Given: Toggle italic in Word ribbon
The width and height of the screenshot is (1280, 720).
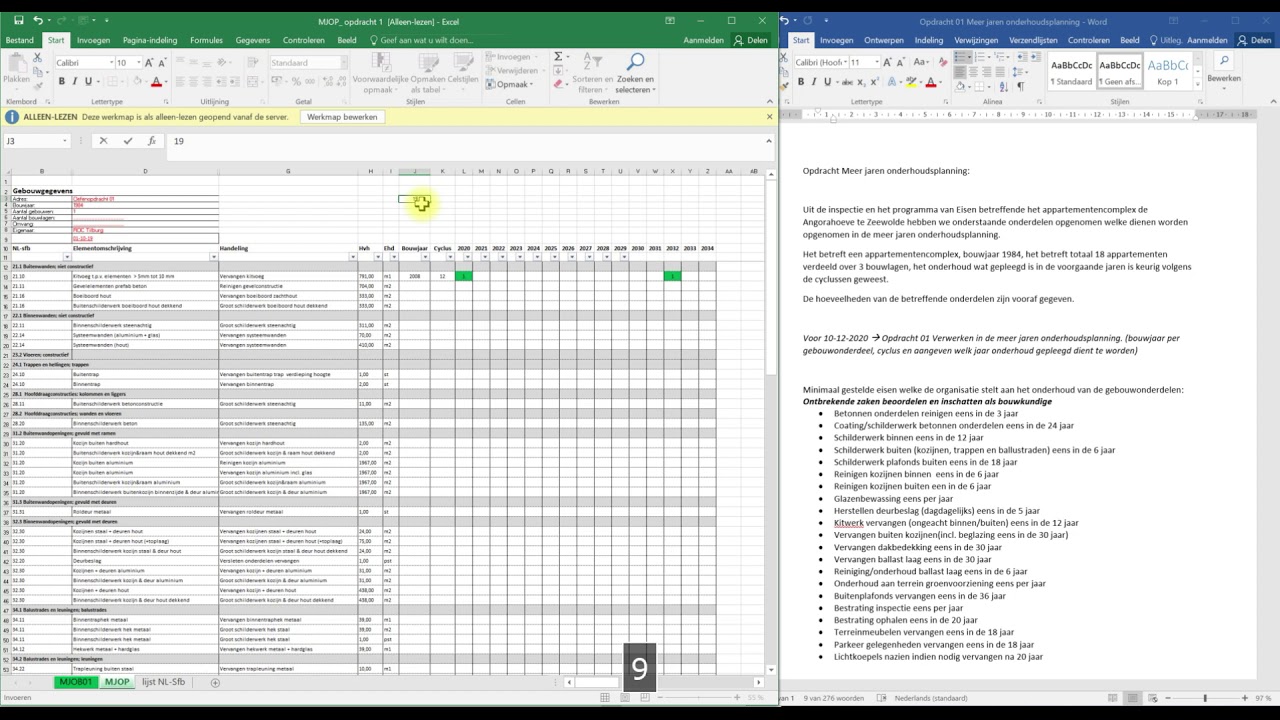Looking at the screenshot, I should point(813,82).
